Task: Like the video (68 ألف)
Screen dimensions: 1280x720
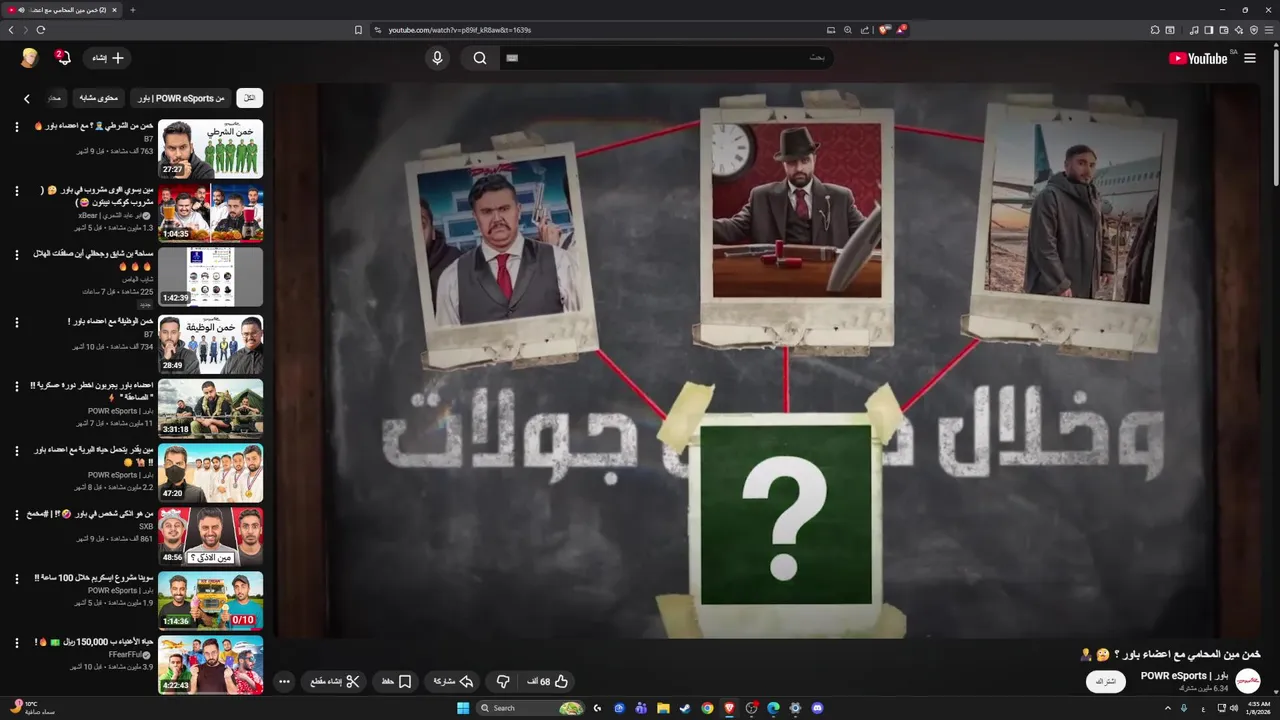Action: [547, 681]
